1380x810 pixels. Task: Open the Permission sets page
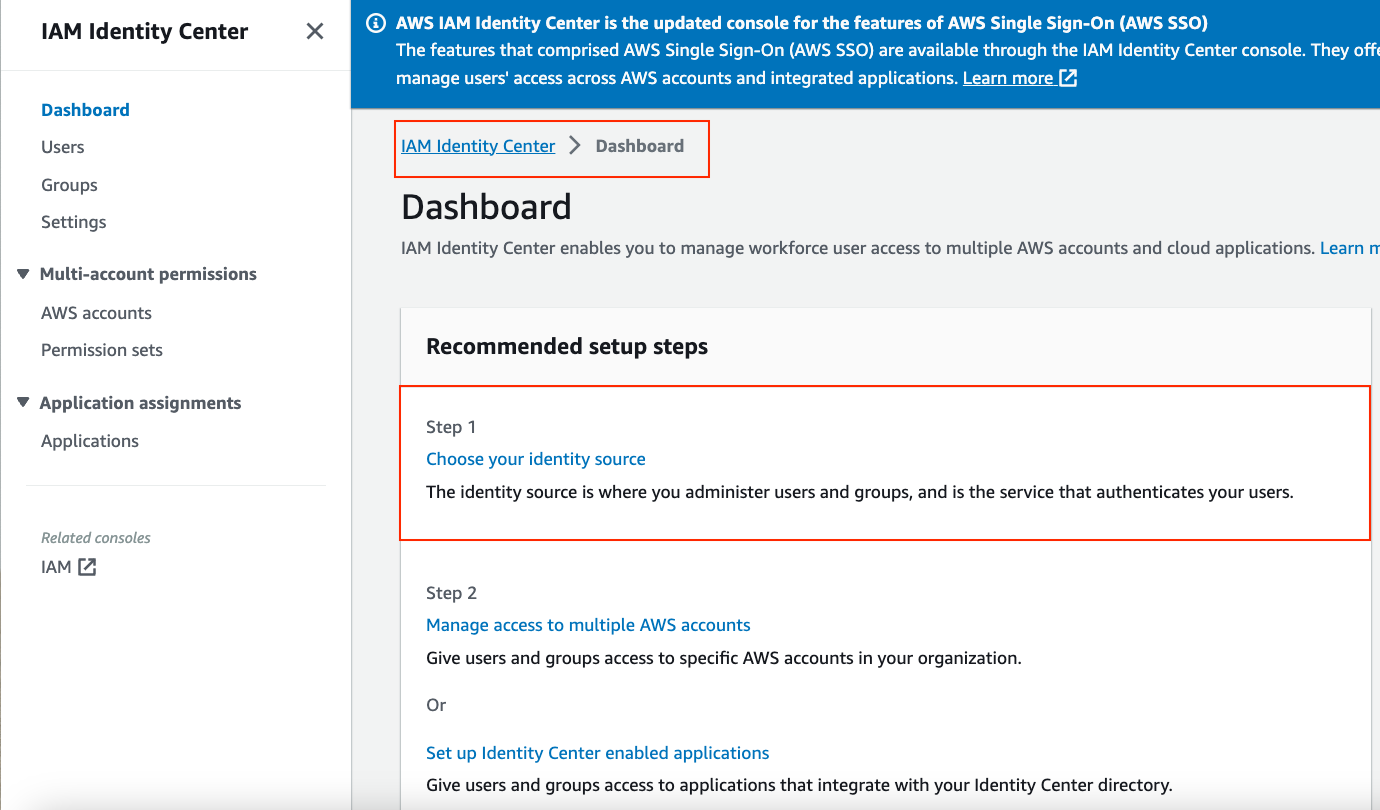(x=101, y=349)
